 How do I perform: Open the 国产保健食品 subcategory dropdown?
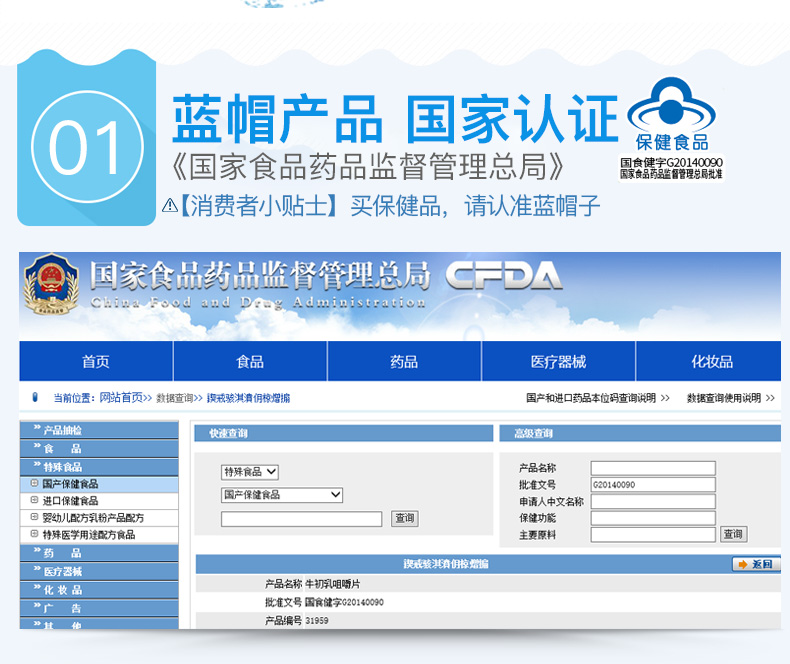click(x=282, y=495)
